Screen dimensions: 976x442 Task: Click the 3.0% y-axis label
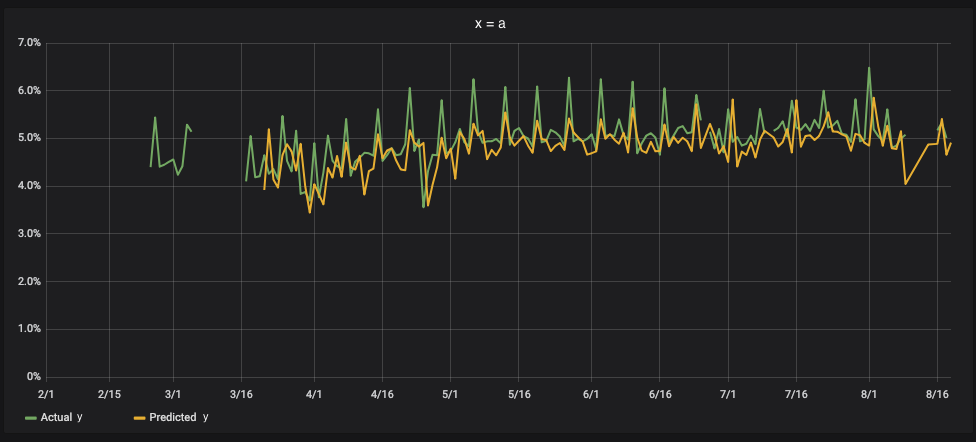[30, 234]
